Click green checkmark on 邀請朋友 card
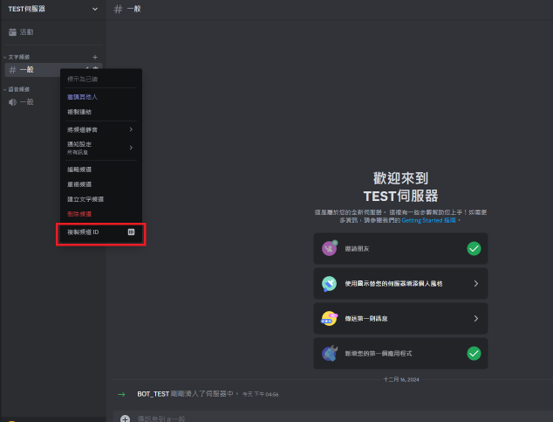 click(474, 249)
